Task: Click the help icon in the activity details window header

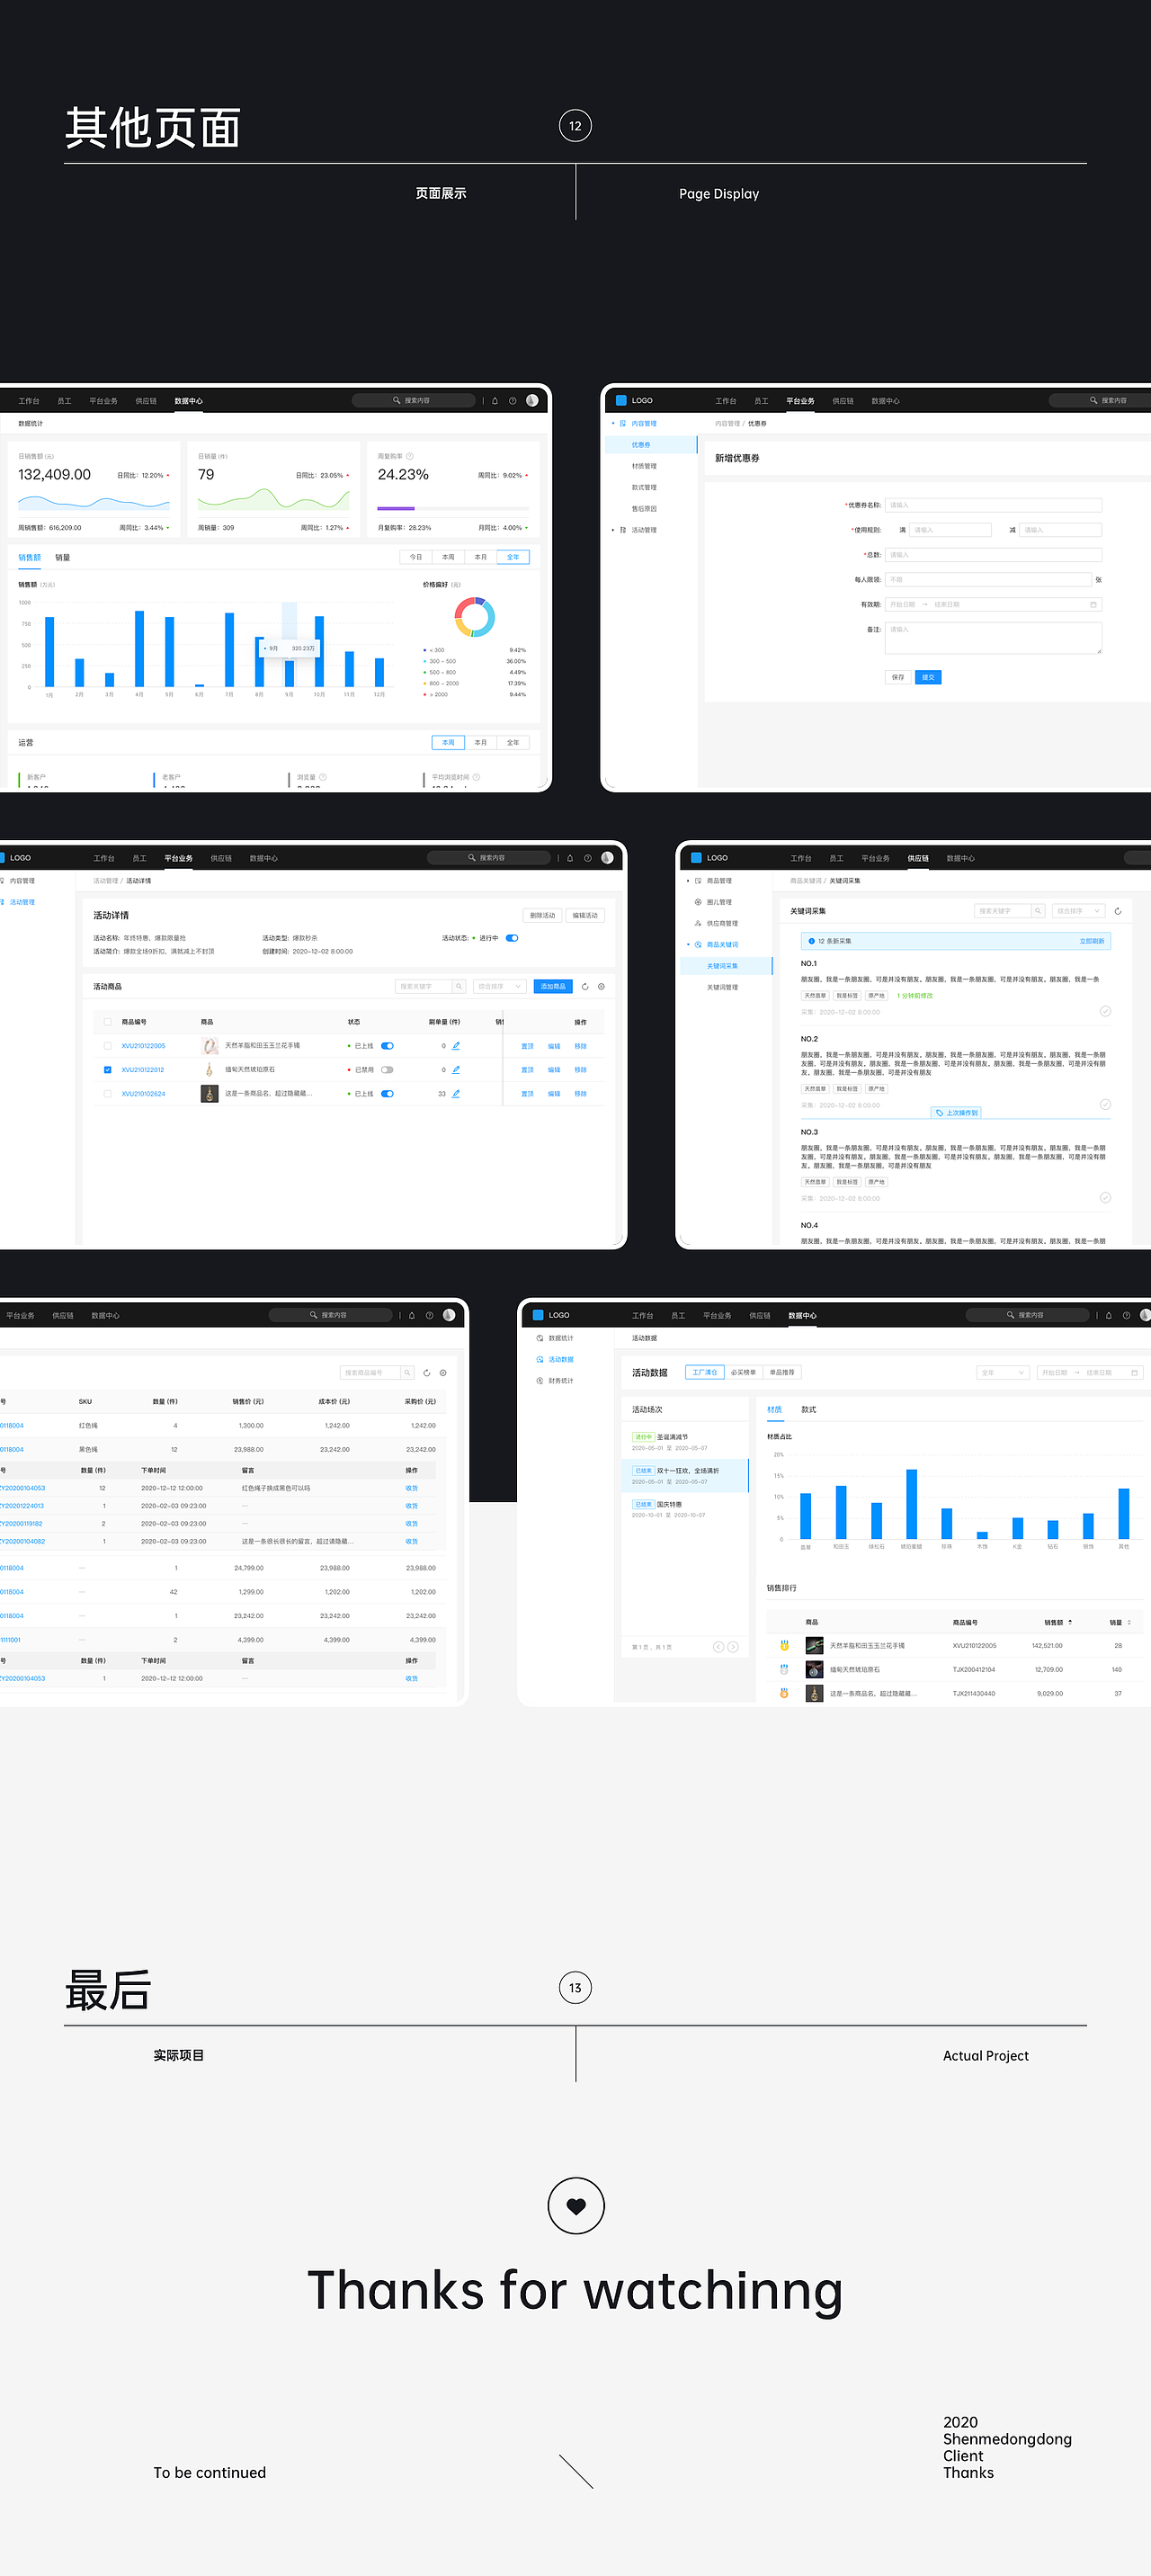Action: pyautogui.click(x=588, y=858)
